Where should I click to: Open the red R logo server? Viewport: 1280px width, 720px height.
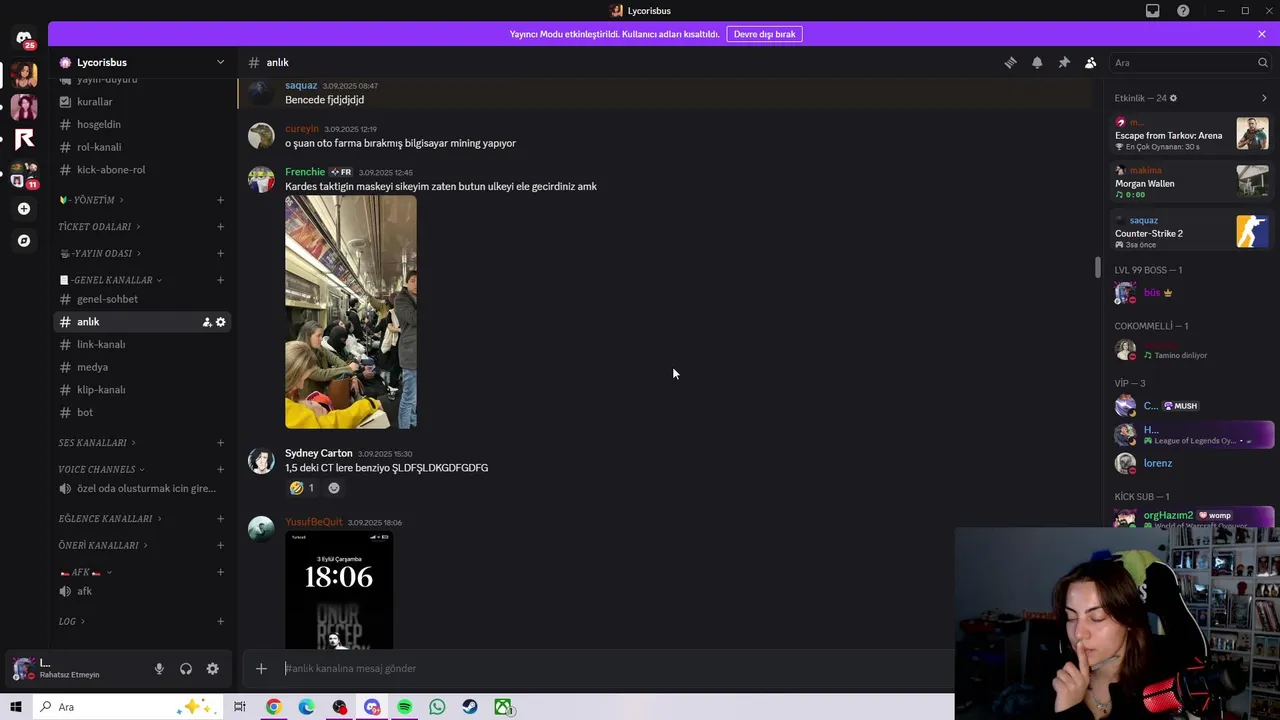click(x=24, y=139)
